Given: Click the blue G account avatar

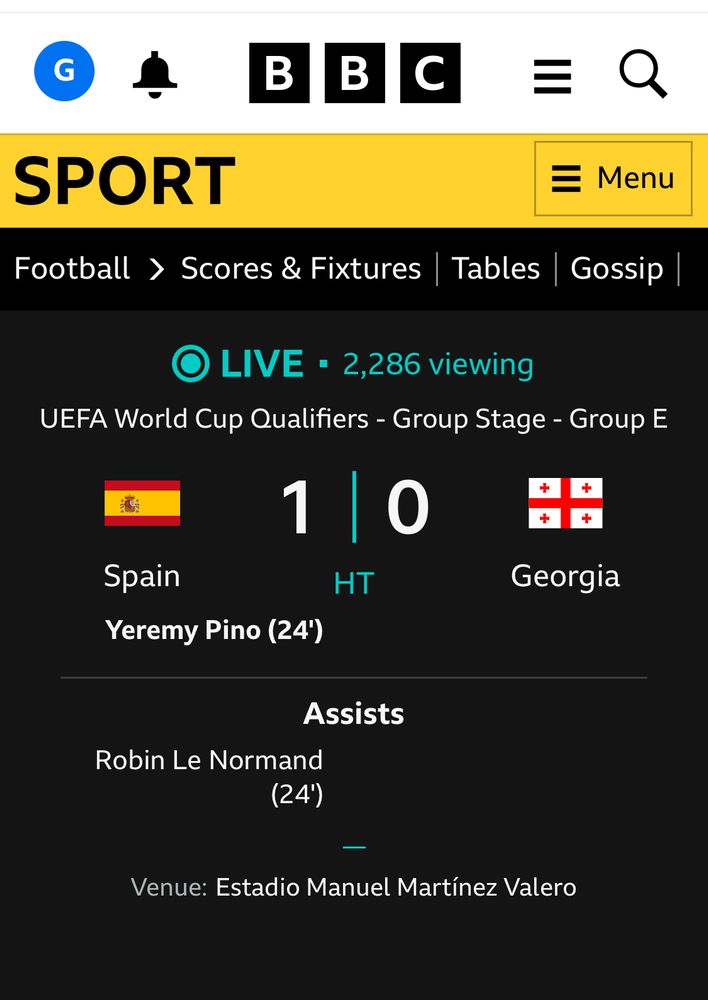Looking at the screenshot, I should coord(64,72).
